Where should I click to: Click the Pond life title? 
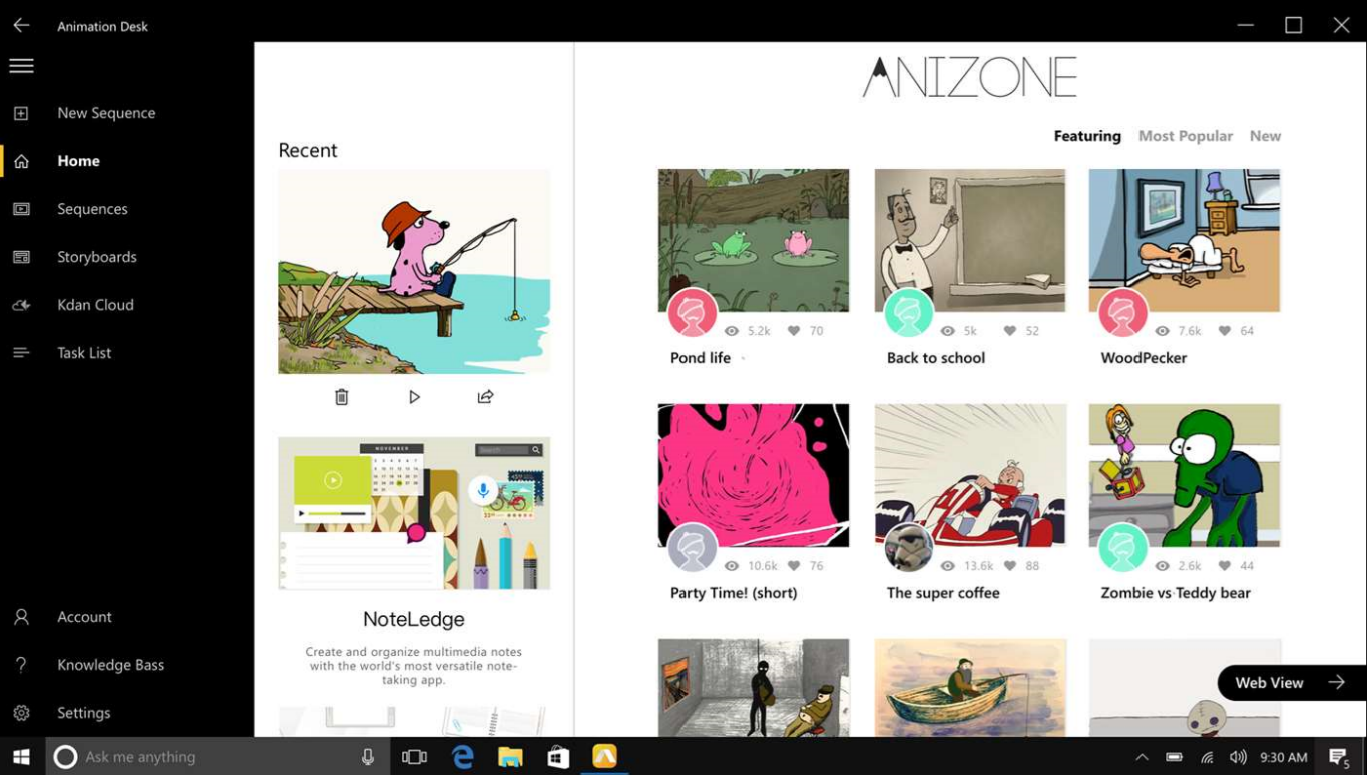tap(700, 358)
